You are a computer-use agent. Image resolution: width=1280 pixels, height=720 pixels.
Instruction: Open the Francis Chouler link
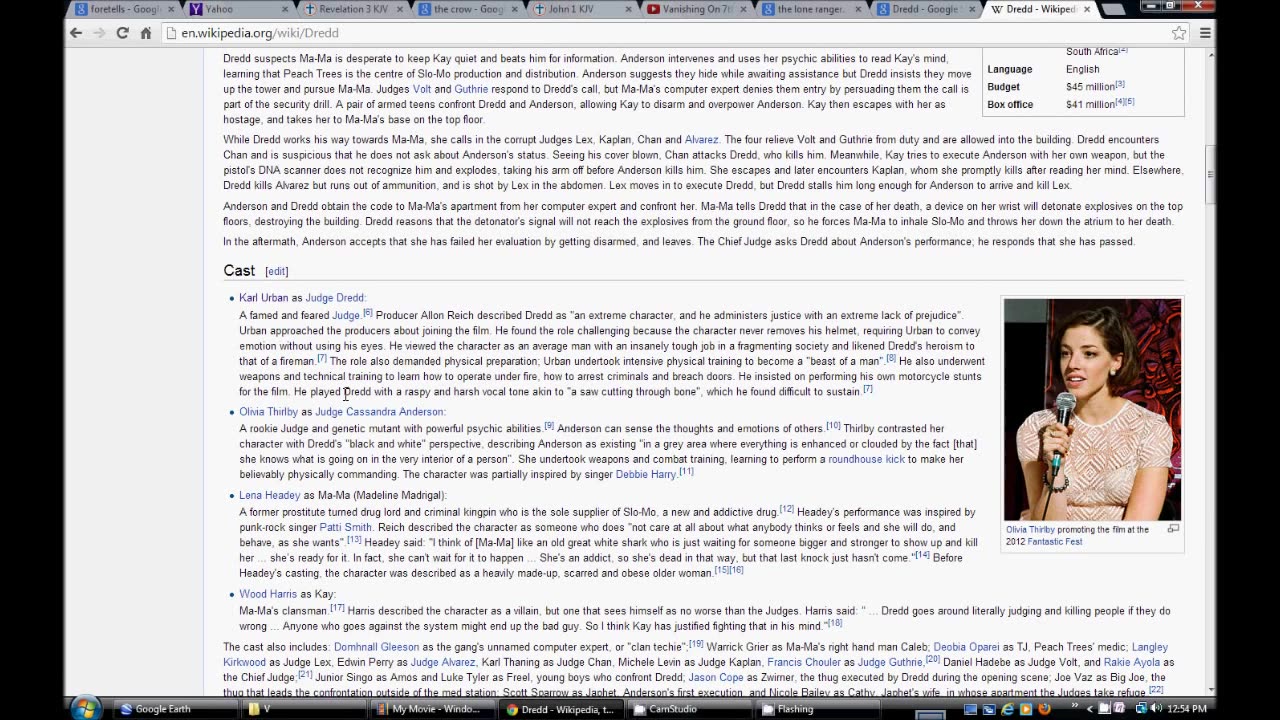click(804, 663)
